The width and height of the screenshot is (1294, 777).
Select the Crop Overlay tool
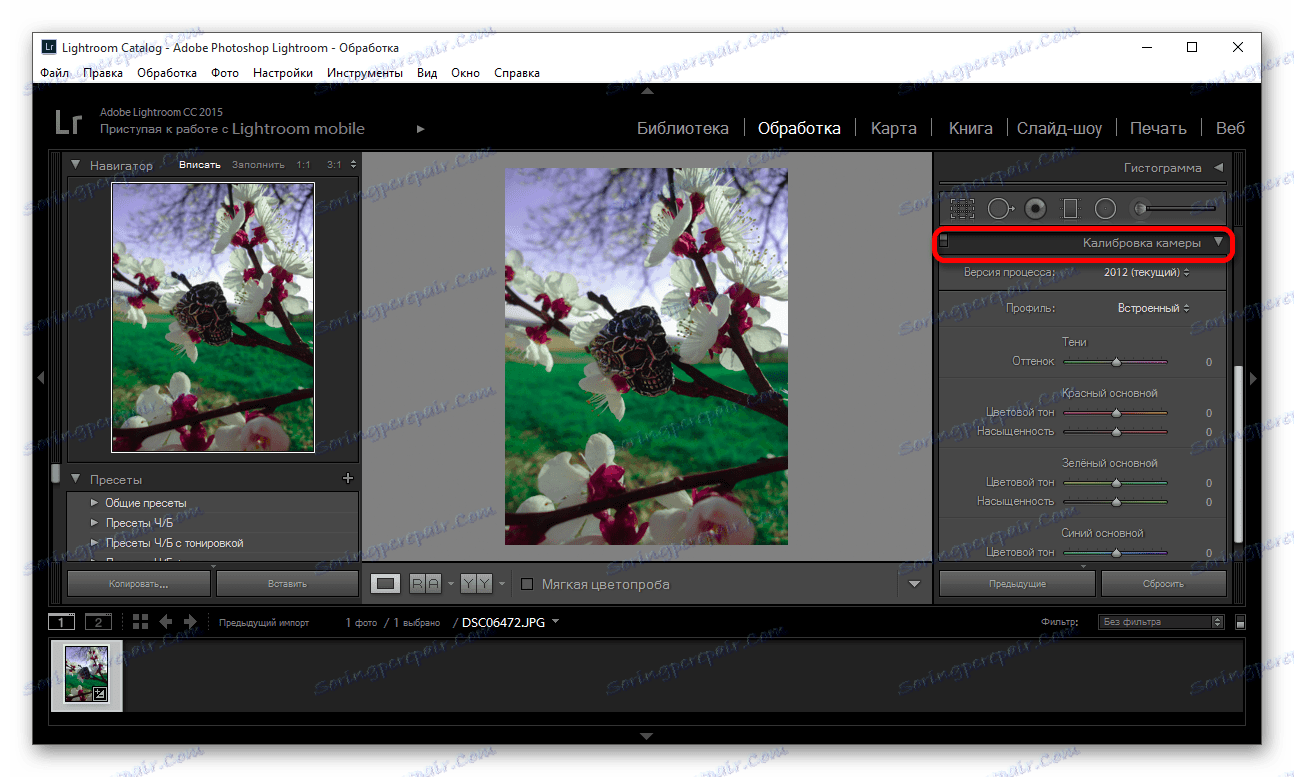click(x=962, y=208)
